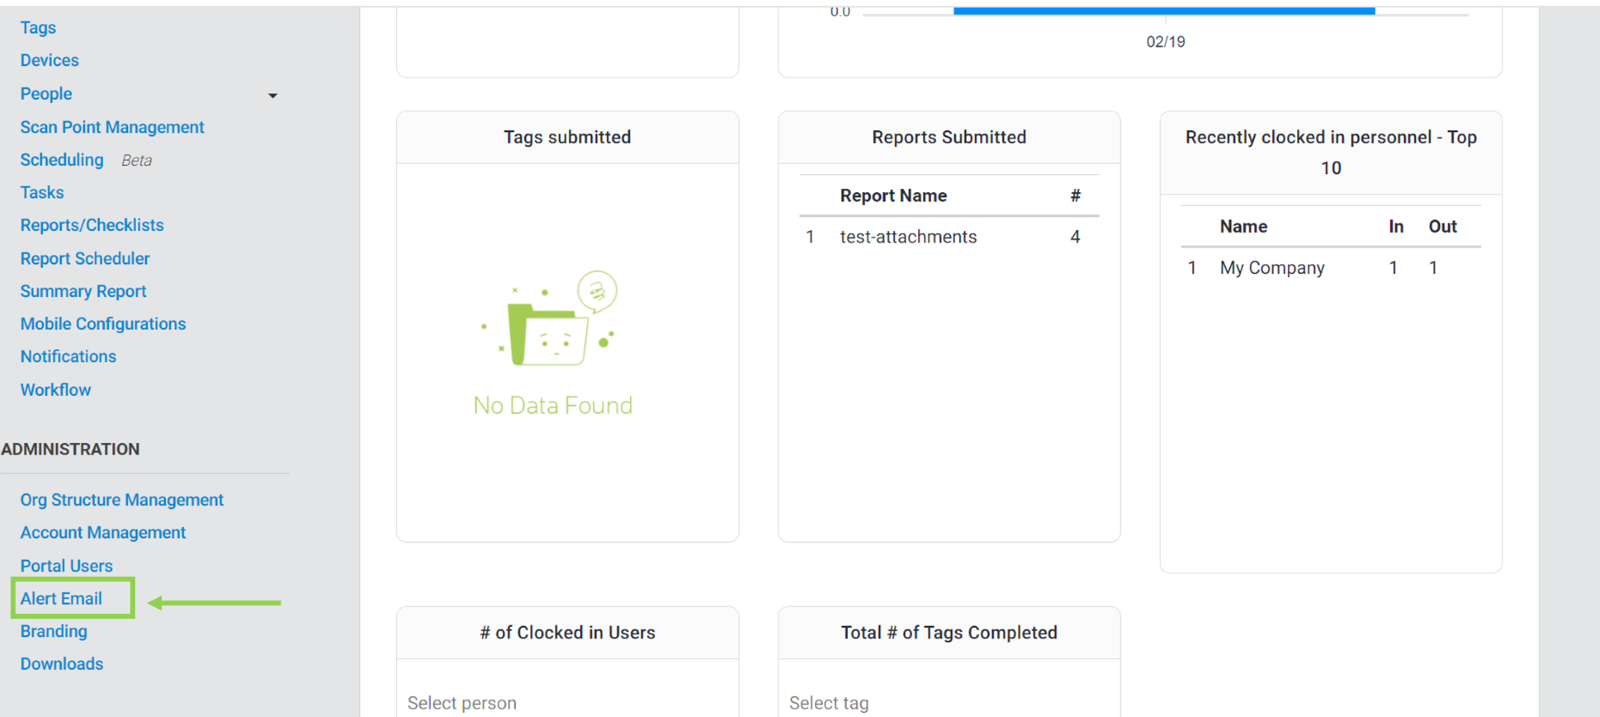Go to Notifications settings
1600x717 pixels.
(x=68, y=357)
